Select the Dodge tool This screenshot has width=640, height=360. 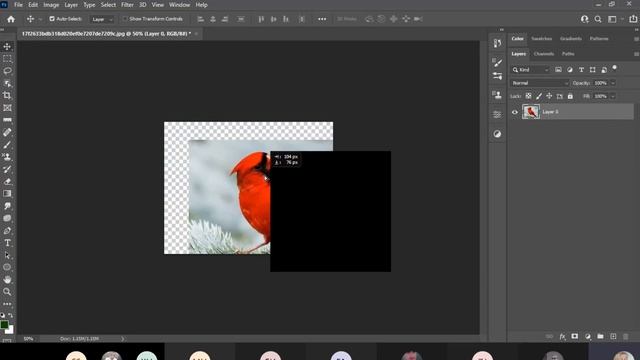click(7, 218)
